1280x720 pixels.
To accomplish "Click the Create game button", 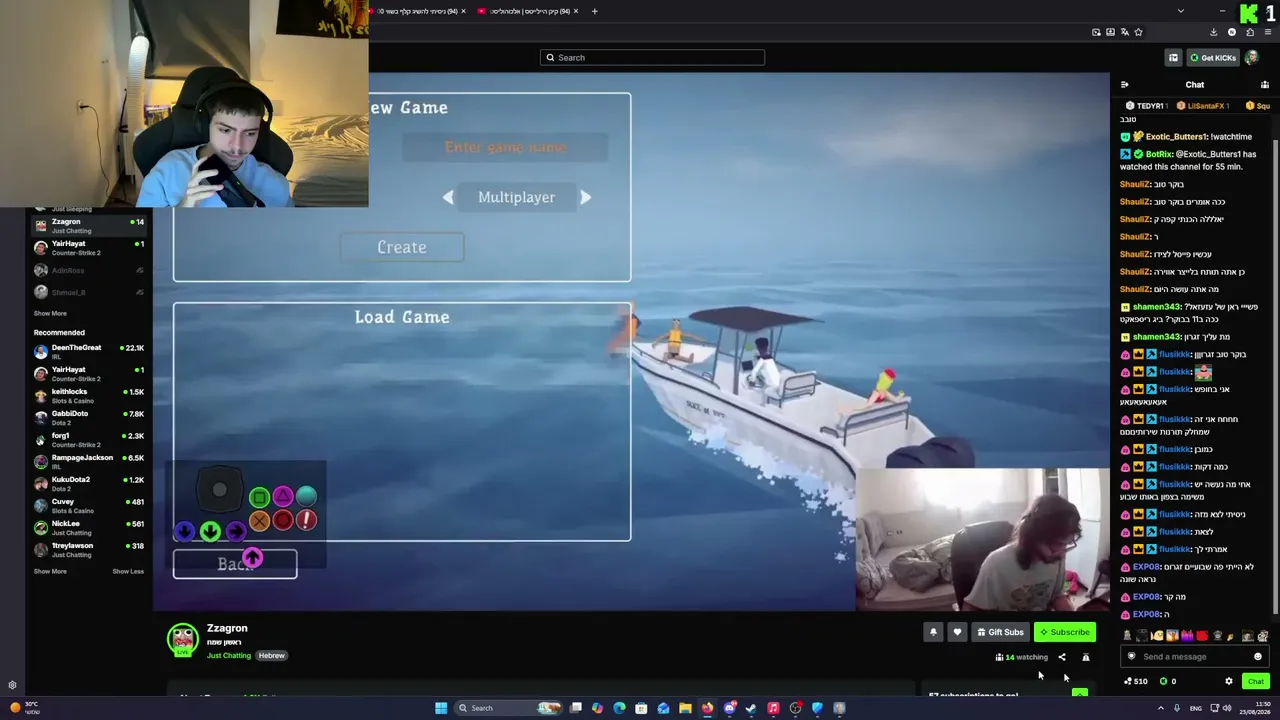I will 402,247.
